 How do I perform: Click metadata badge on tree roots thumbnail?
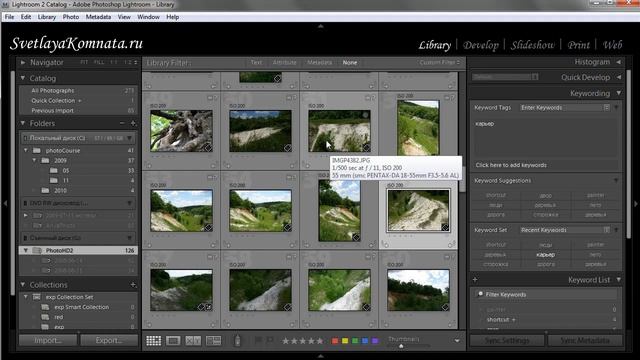[208, 148]
